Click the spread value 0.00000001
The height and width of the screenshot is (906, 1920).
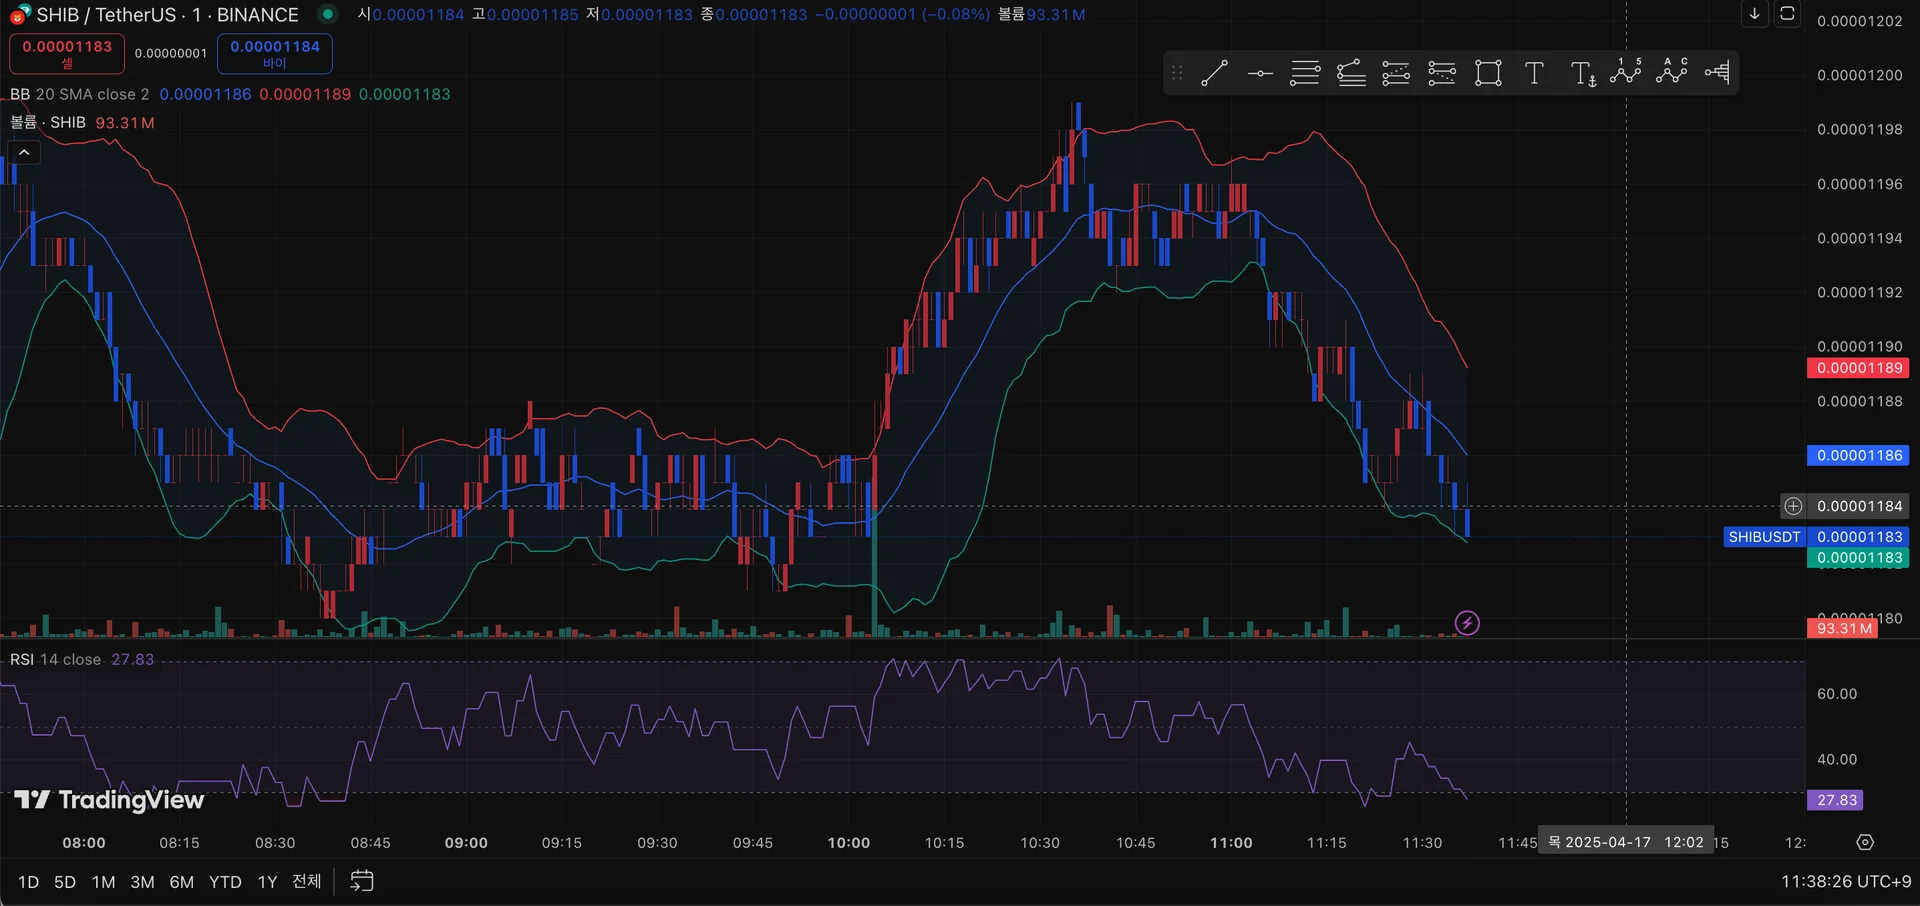171,53
